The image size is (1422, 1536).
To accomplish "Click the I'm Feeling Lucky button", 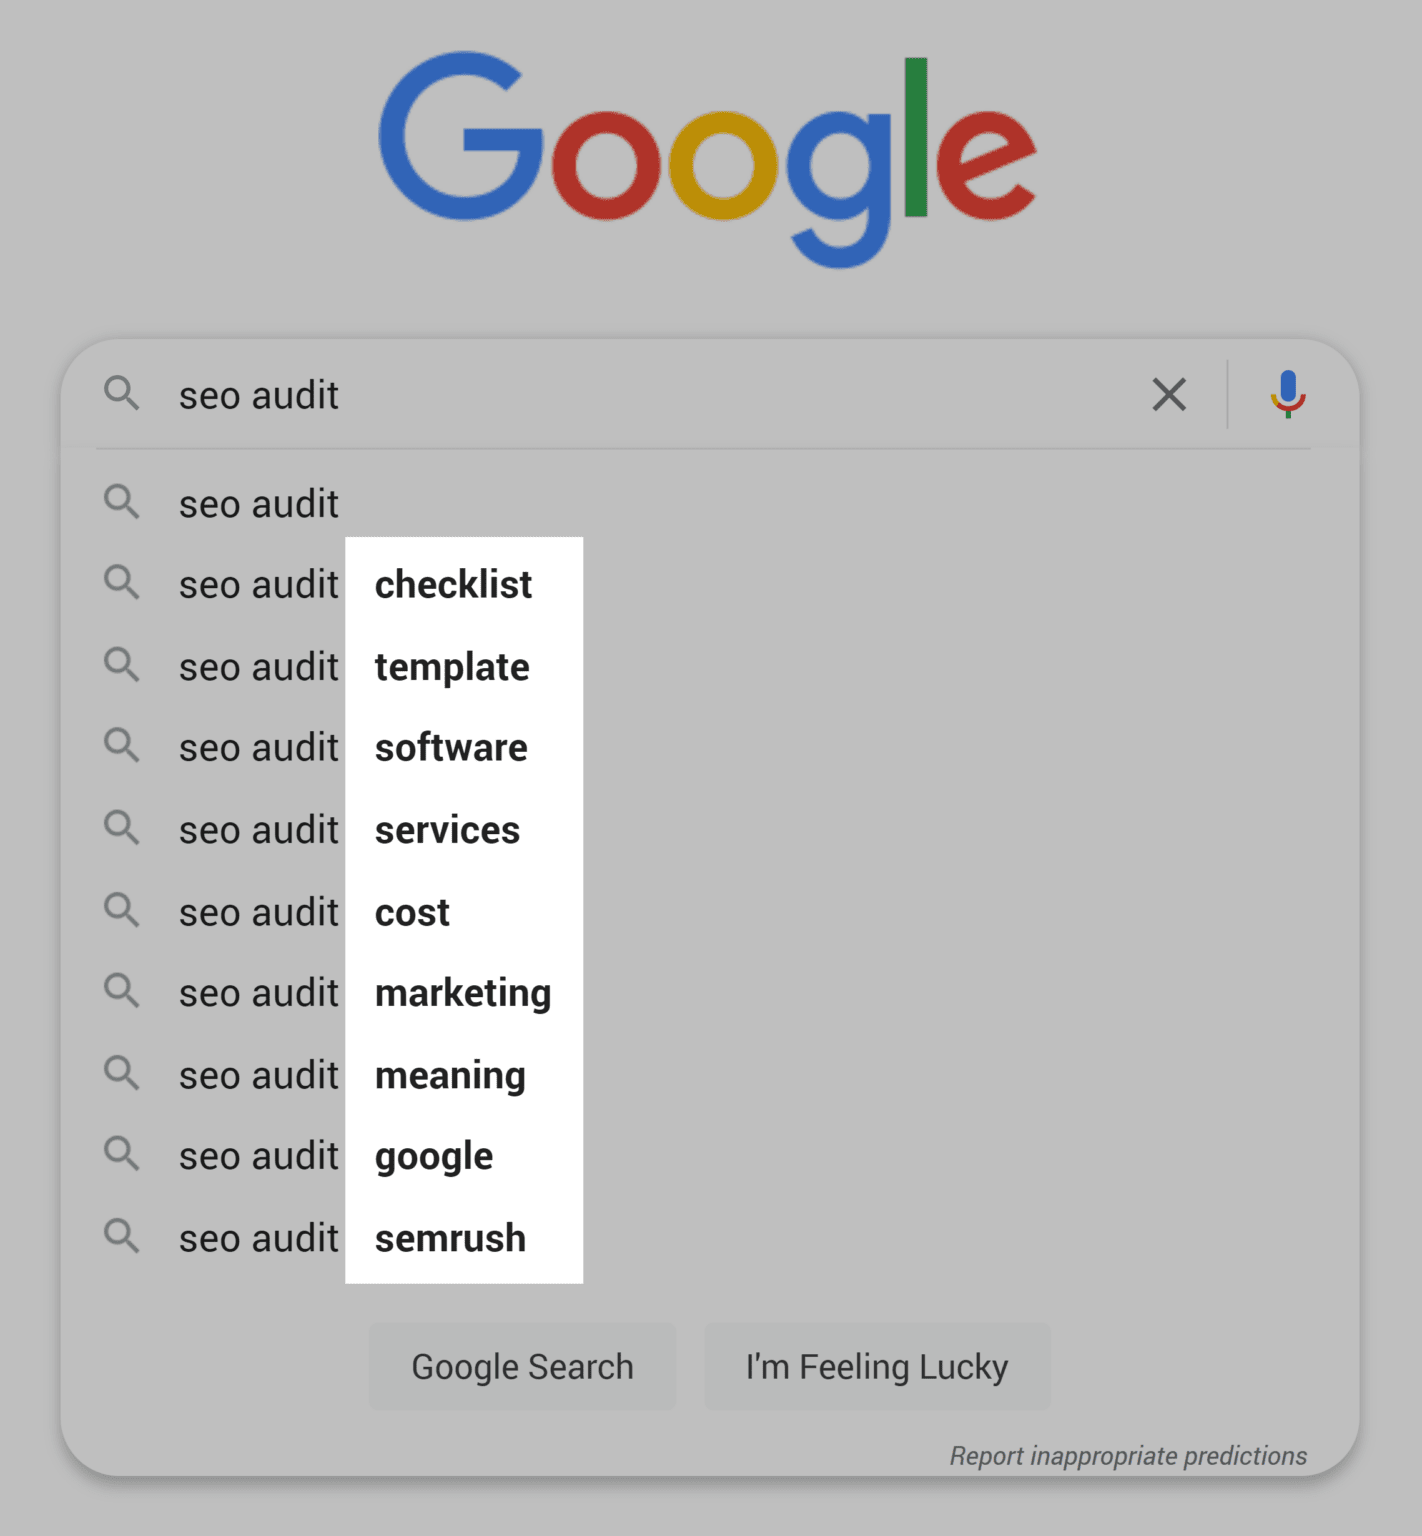I will click(877, 1366).
